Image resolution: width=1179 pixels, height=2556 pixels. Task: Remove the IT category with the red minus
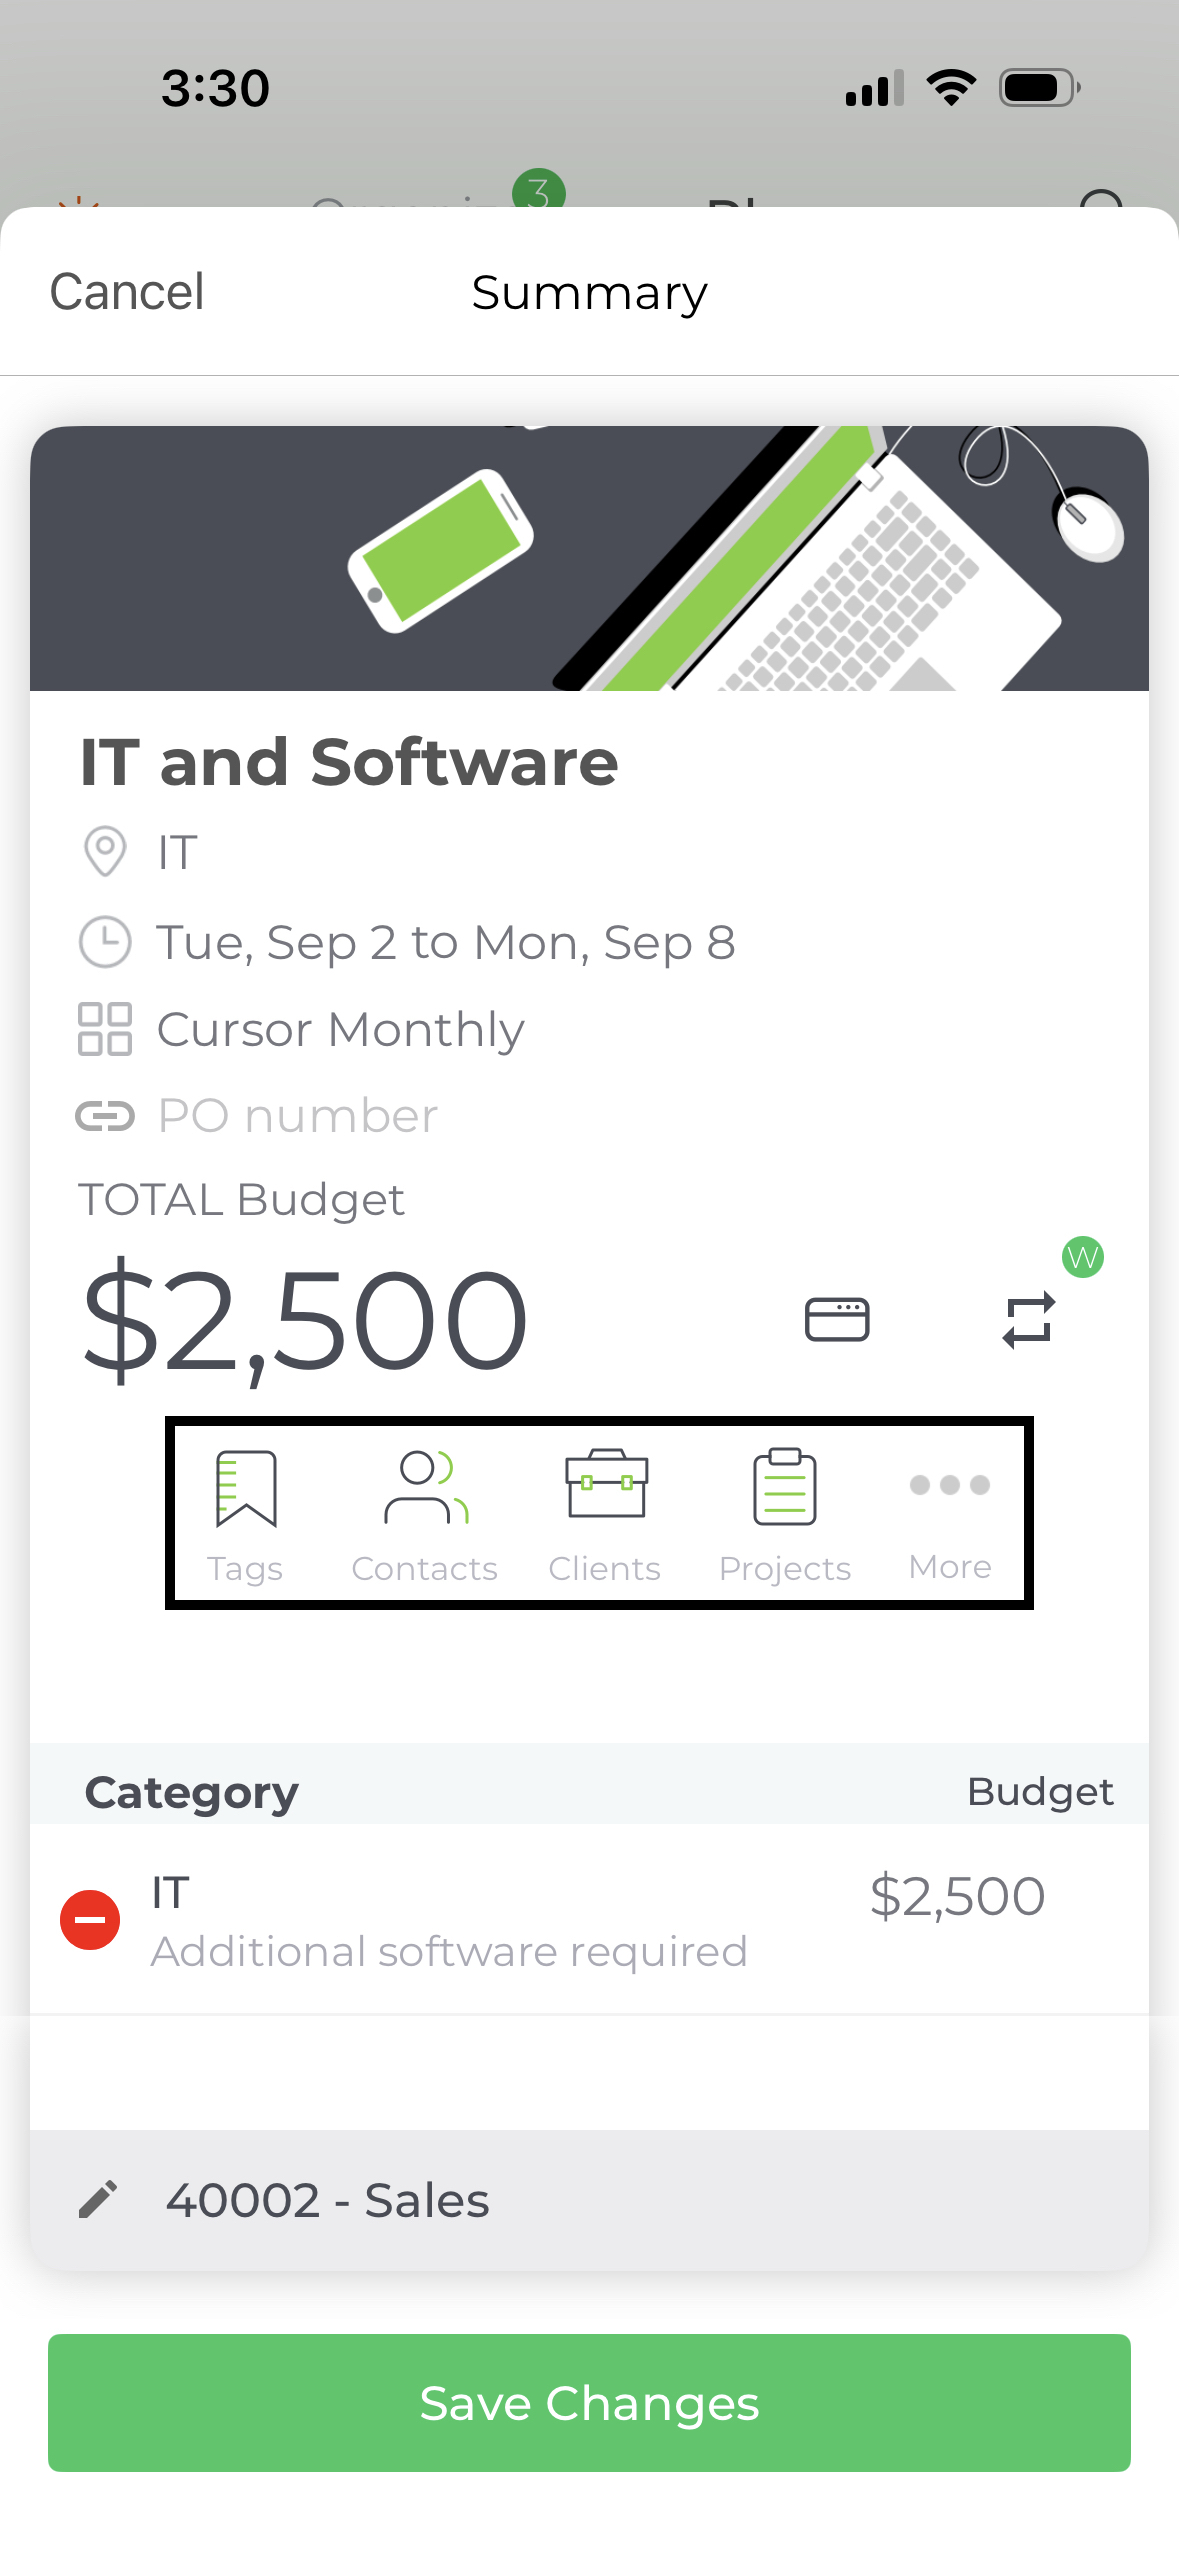coord(90,1919)
